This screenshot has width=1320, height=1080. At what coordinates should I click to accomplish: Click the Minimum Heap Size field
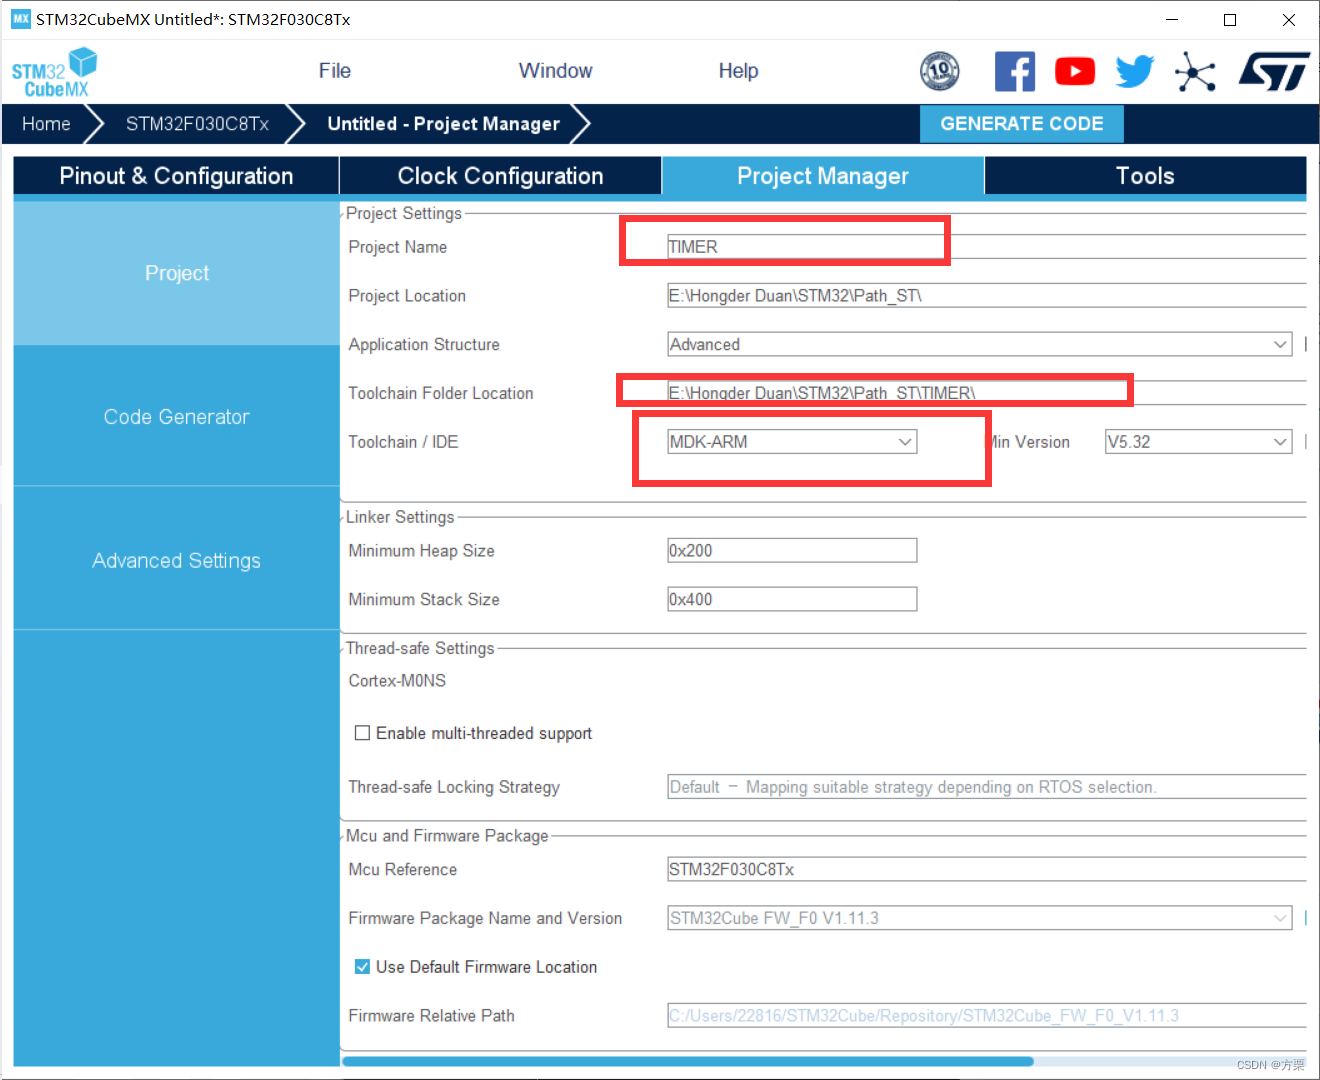coord(792,551)
